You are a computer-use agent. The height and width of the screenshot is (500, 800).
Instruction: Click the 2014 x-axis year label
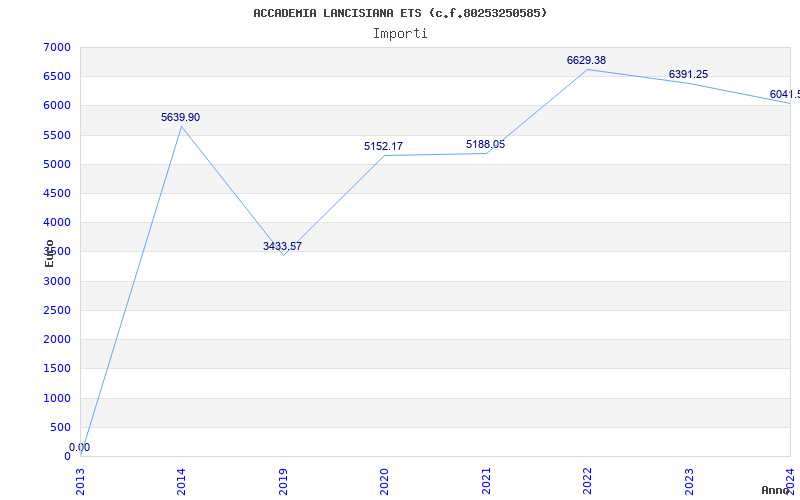pyautogui.click(x=181, y=481)
